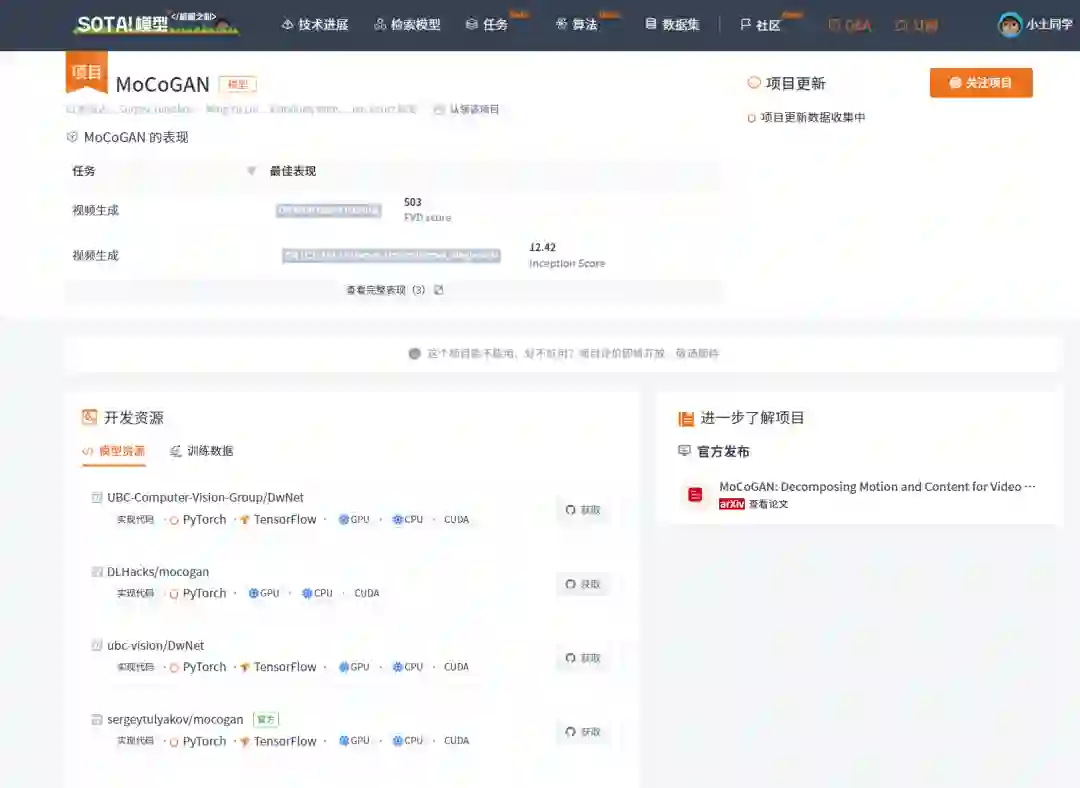Click the 开发资源 section icon
Viewport: 1080px width, 788px height.
(90, 417)
